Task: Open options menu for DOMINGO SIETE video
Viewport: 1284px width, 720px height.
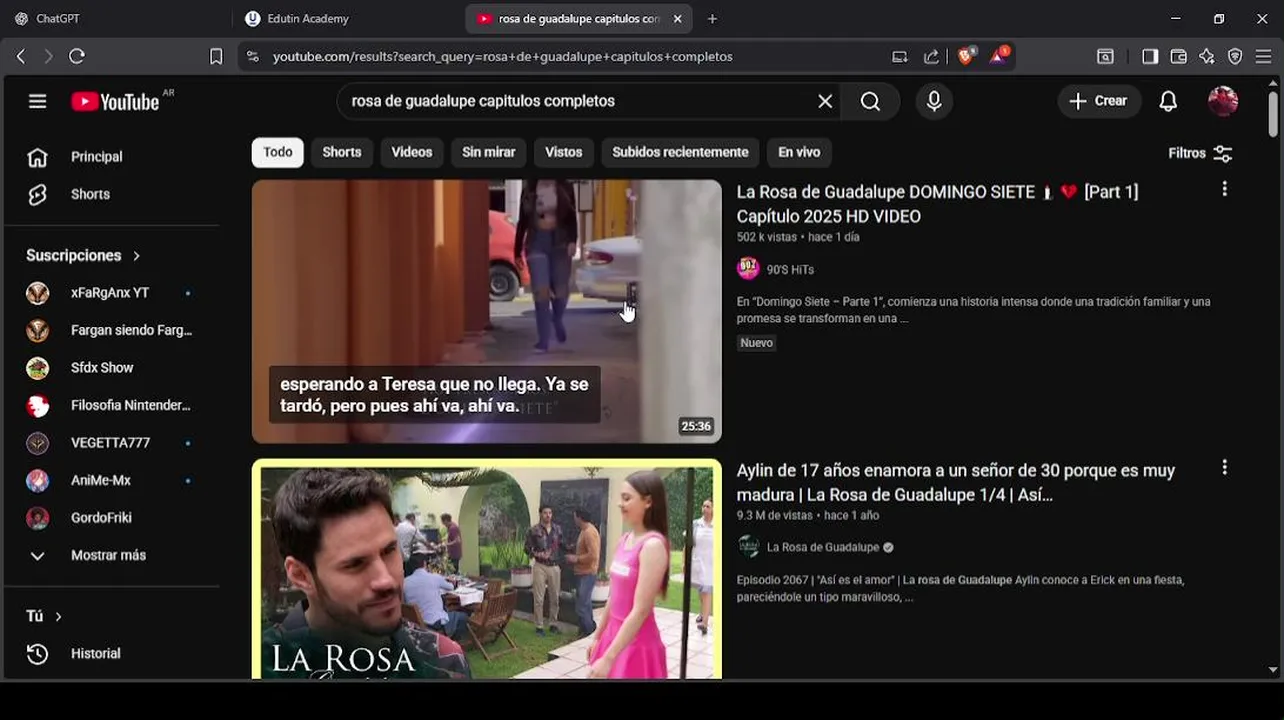Action: pos(1224,189)
